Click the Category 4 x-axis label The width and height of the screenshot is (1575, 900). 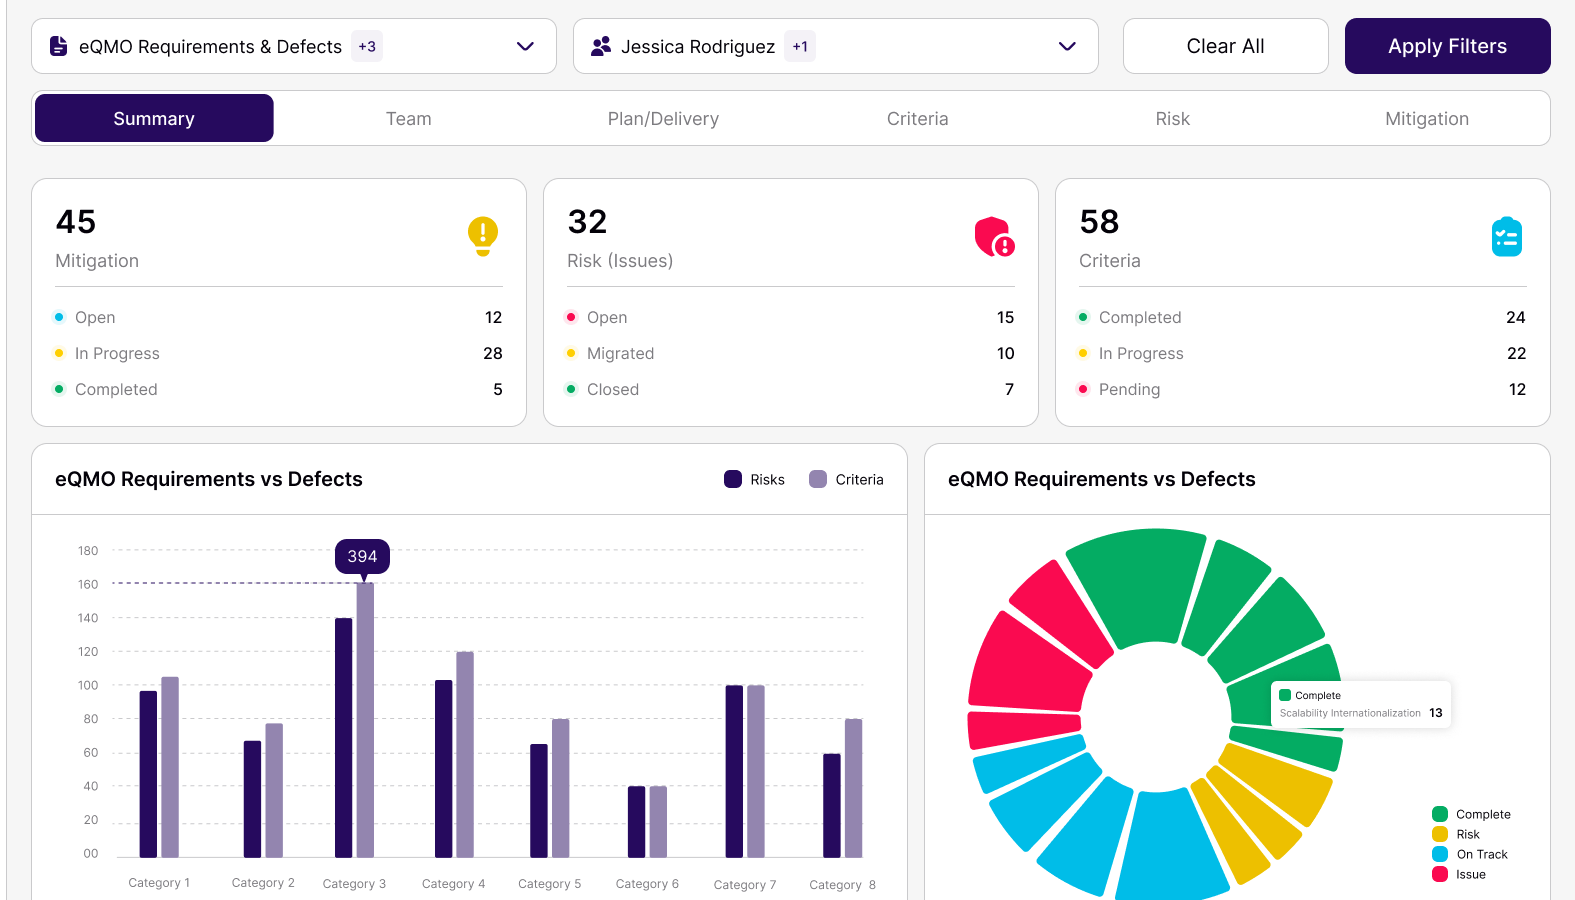tap(453, 884)
